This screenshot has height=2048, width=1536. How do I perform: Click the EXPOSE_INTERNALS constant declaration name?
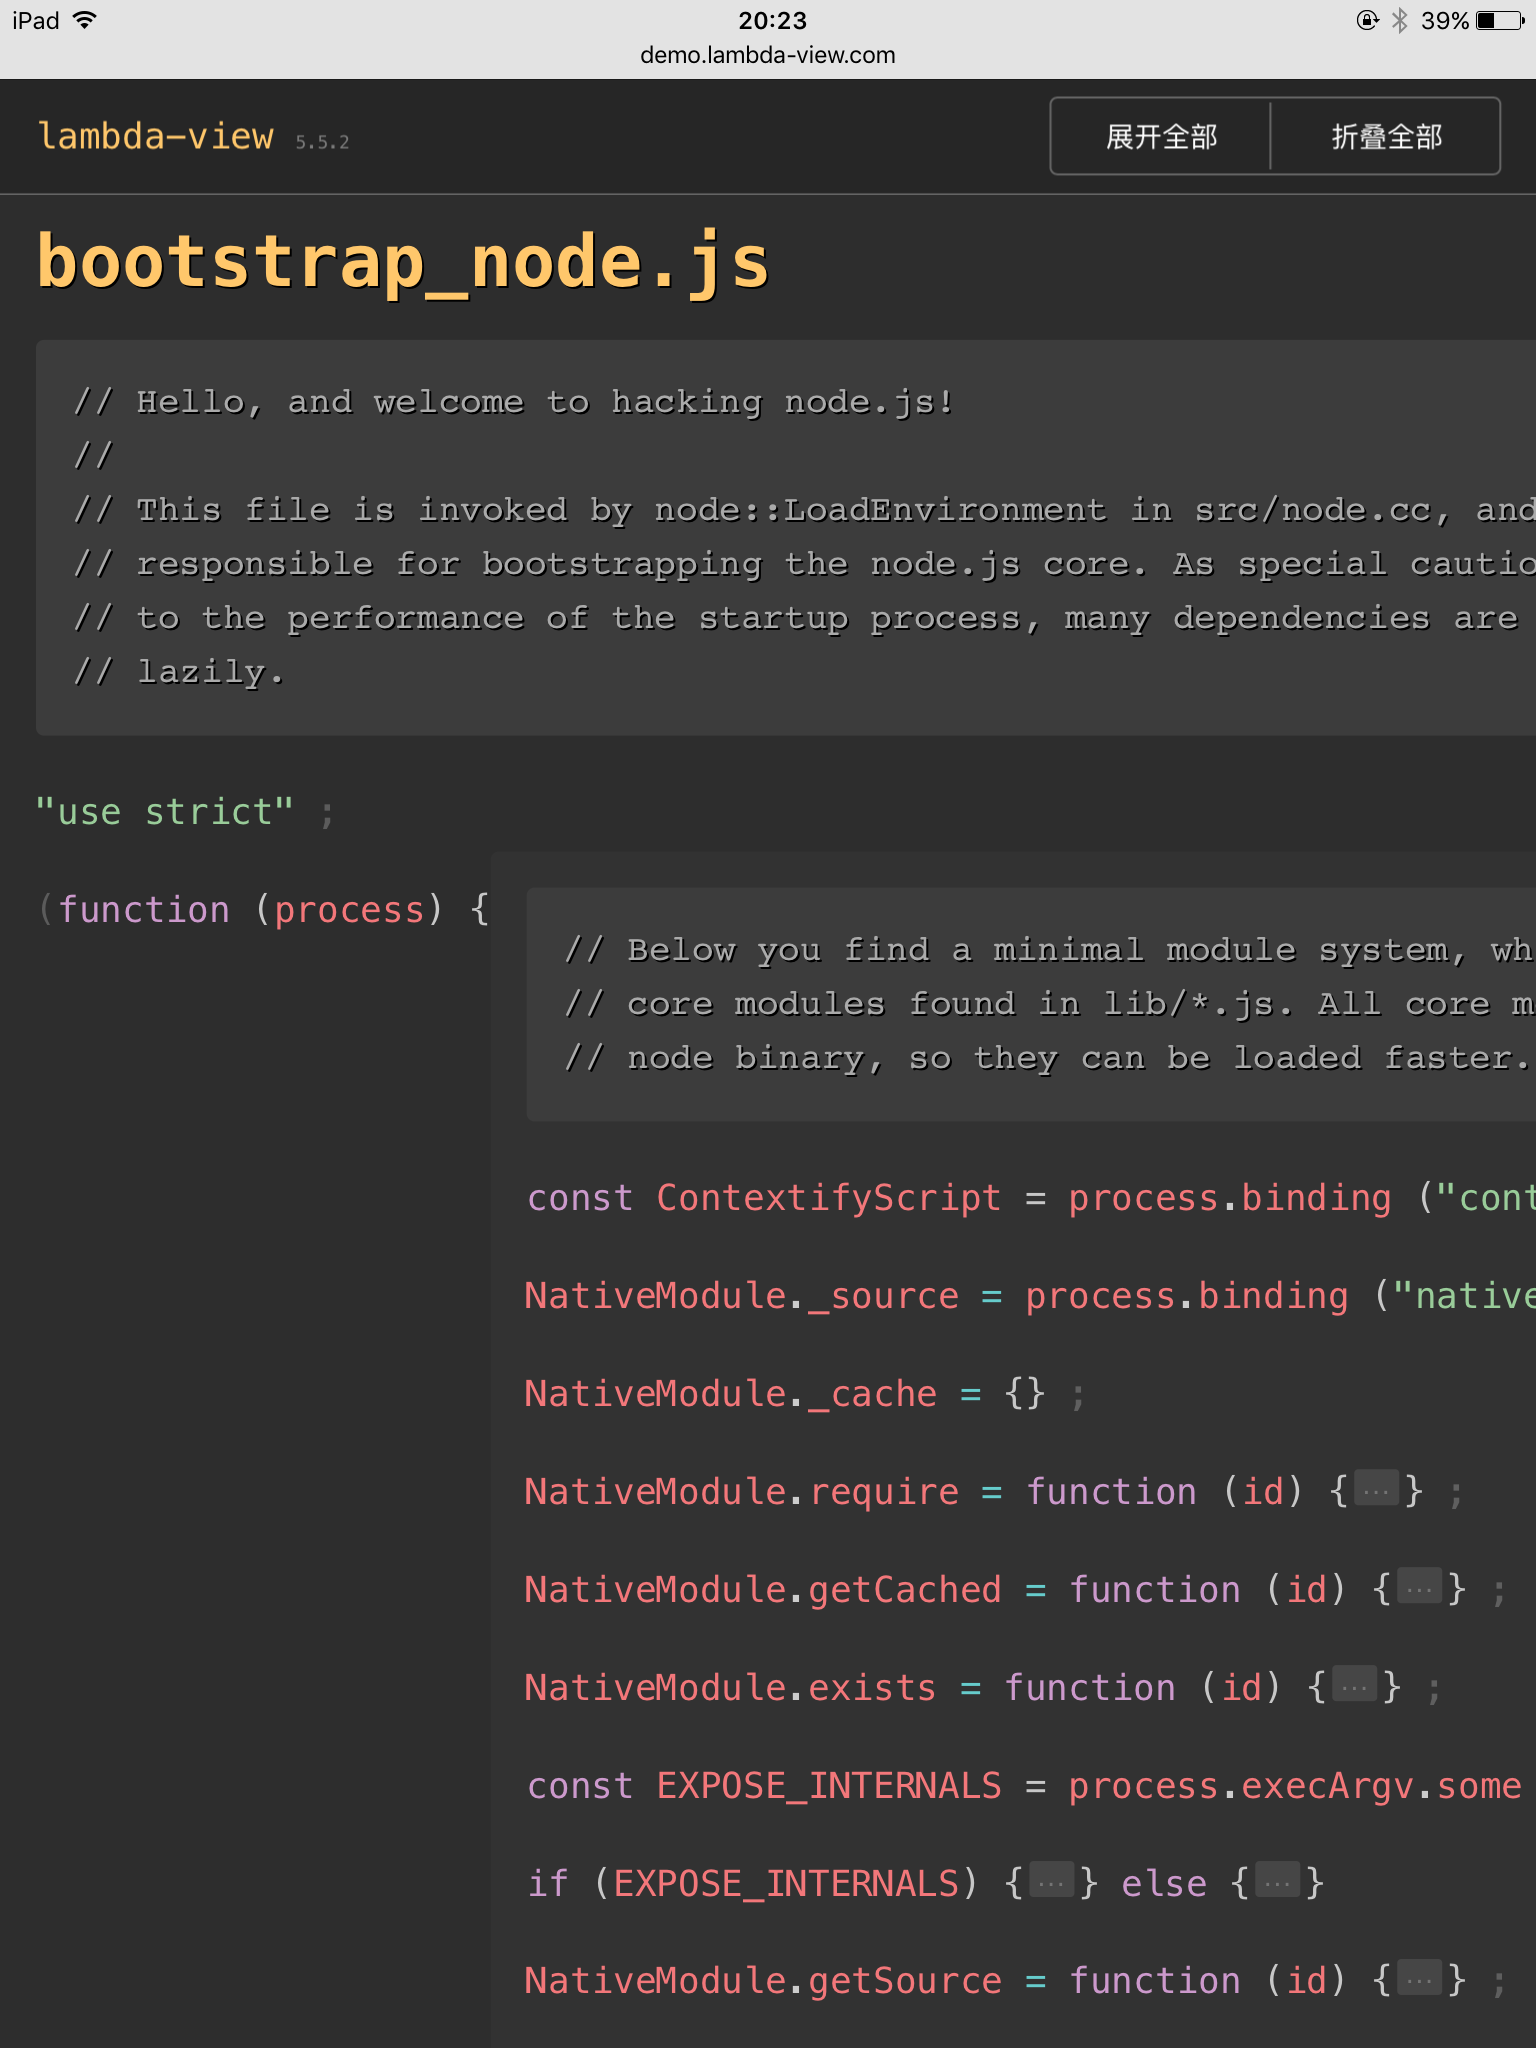click(829, 1785)
